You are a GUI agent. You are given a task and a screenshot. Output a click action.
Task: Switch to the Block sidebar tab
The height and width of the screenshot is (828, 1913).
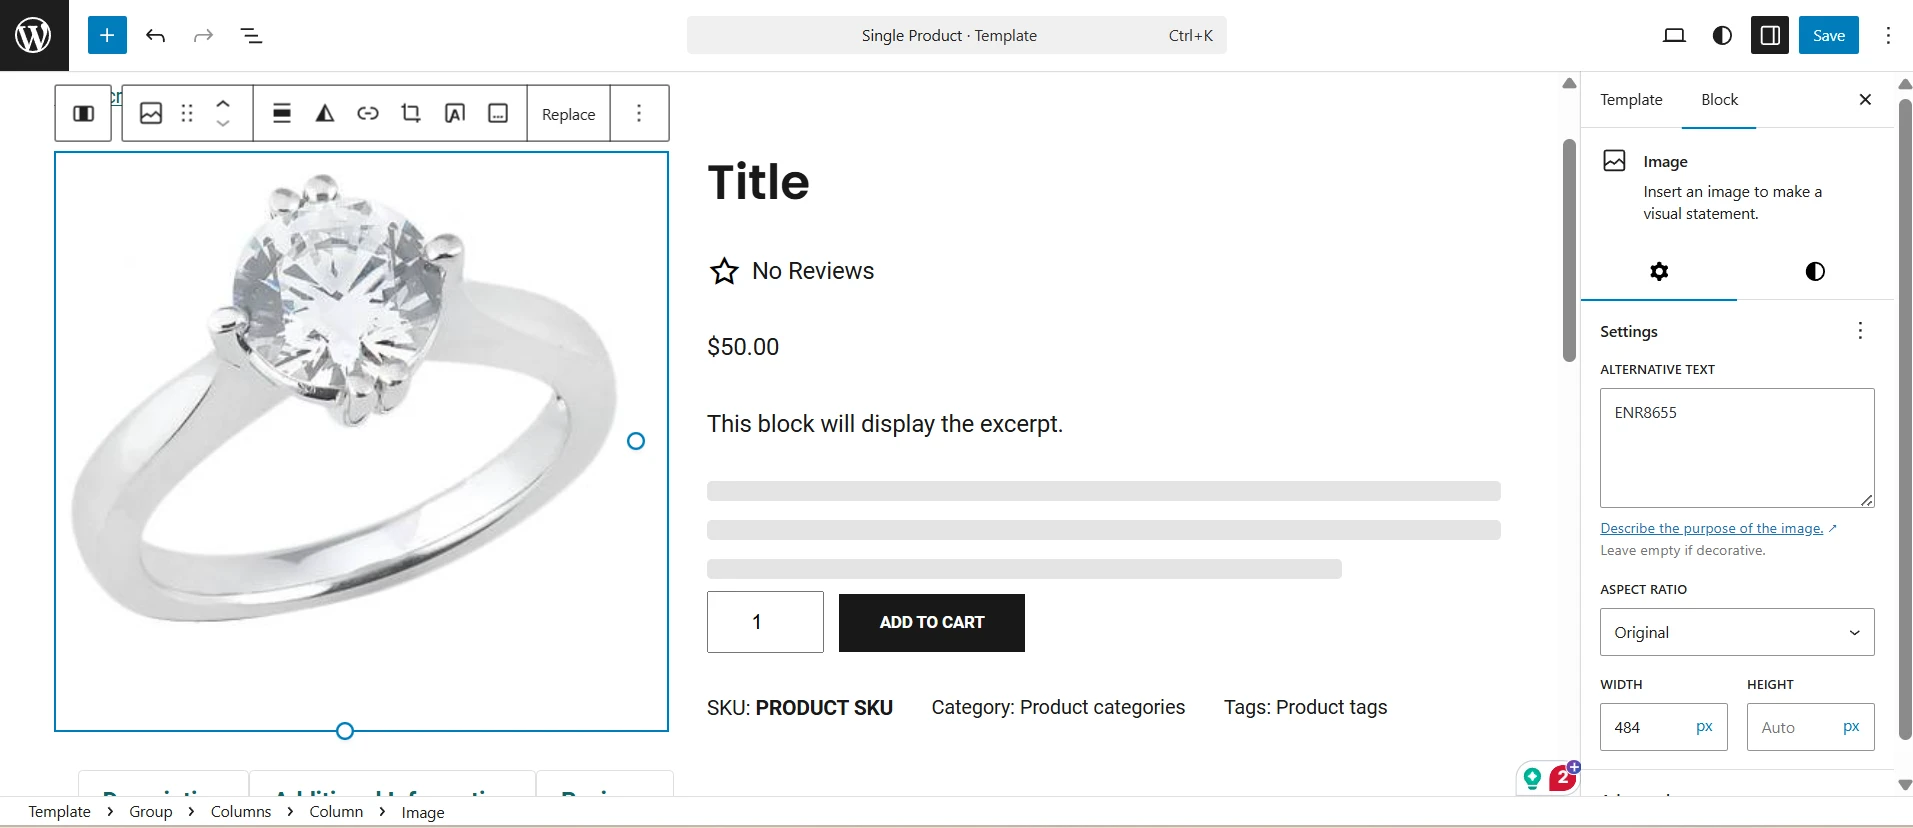tap(1719, 100)
